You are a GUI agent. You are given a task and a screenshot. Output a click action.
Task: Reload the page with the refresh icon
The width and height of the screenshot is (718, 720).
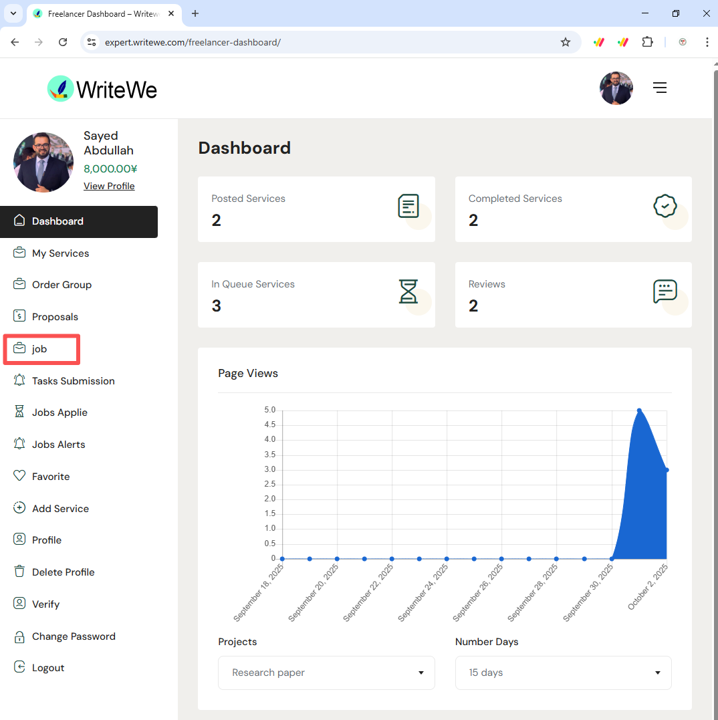(x=63, y=42)
